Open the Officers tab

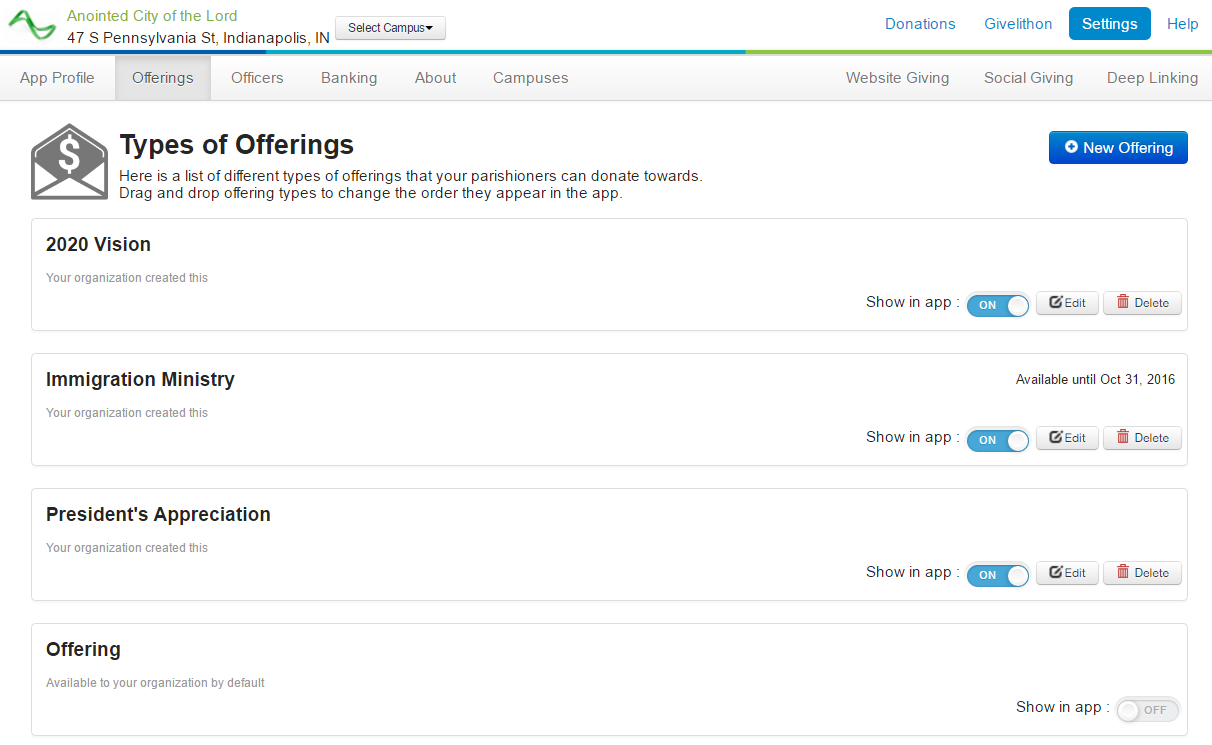(257, 78)
